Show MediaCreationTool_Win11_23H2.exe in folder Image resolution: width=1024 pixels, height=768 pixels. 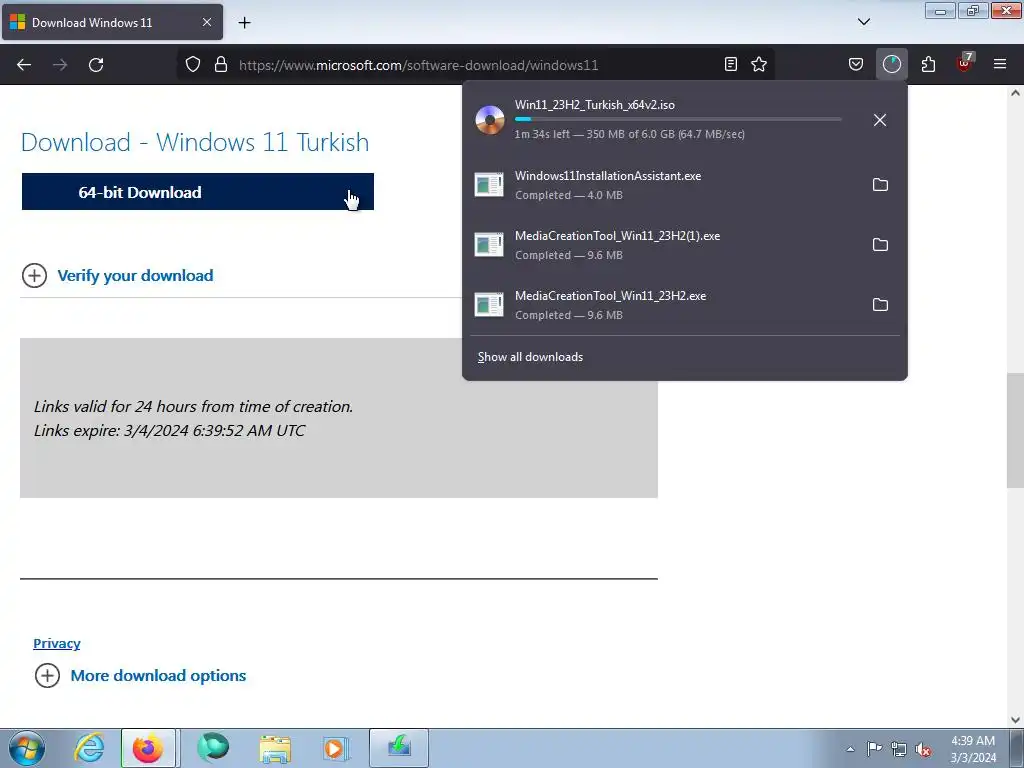(880, 305)
